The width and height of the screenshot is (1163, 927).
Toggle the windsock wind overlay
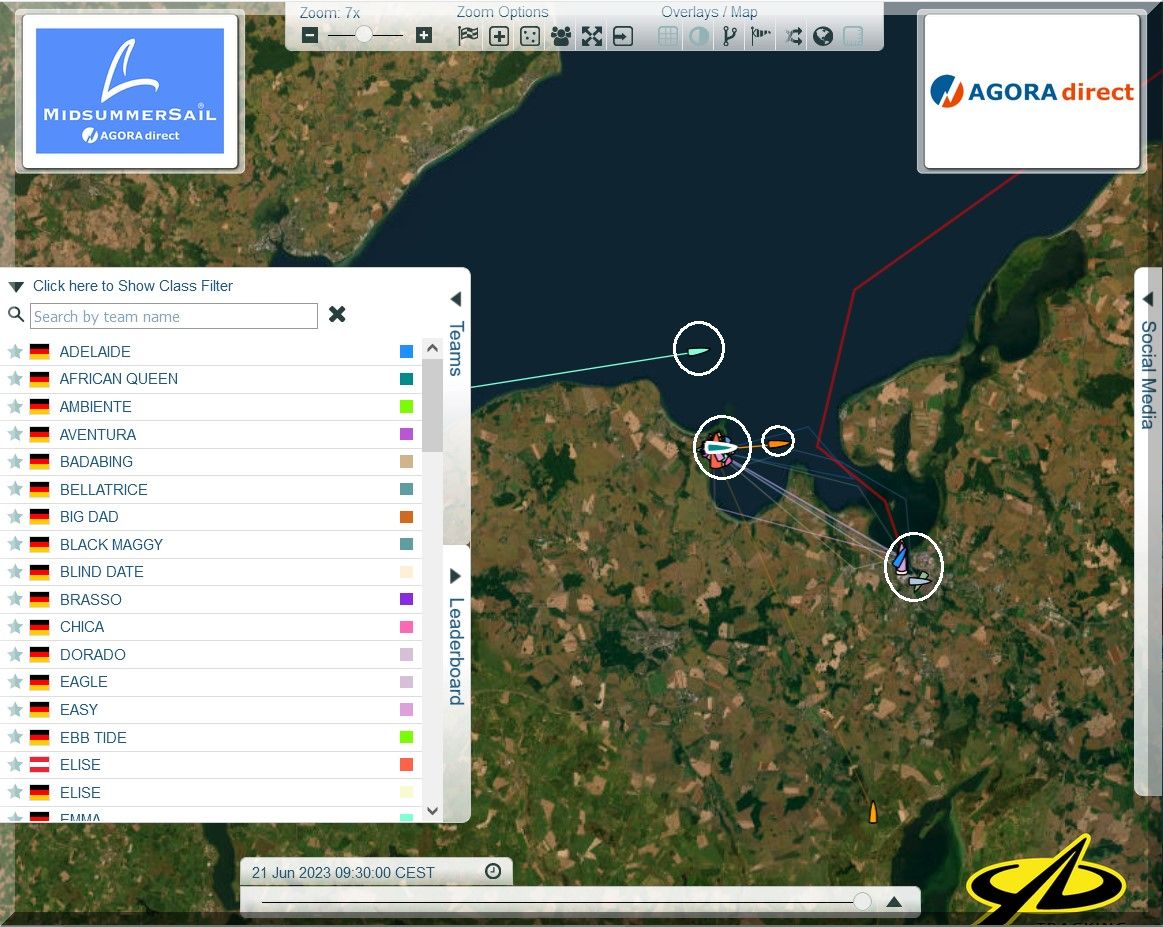pos(762,37)
